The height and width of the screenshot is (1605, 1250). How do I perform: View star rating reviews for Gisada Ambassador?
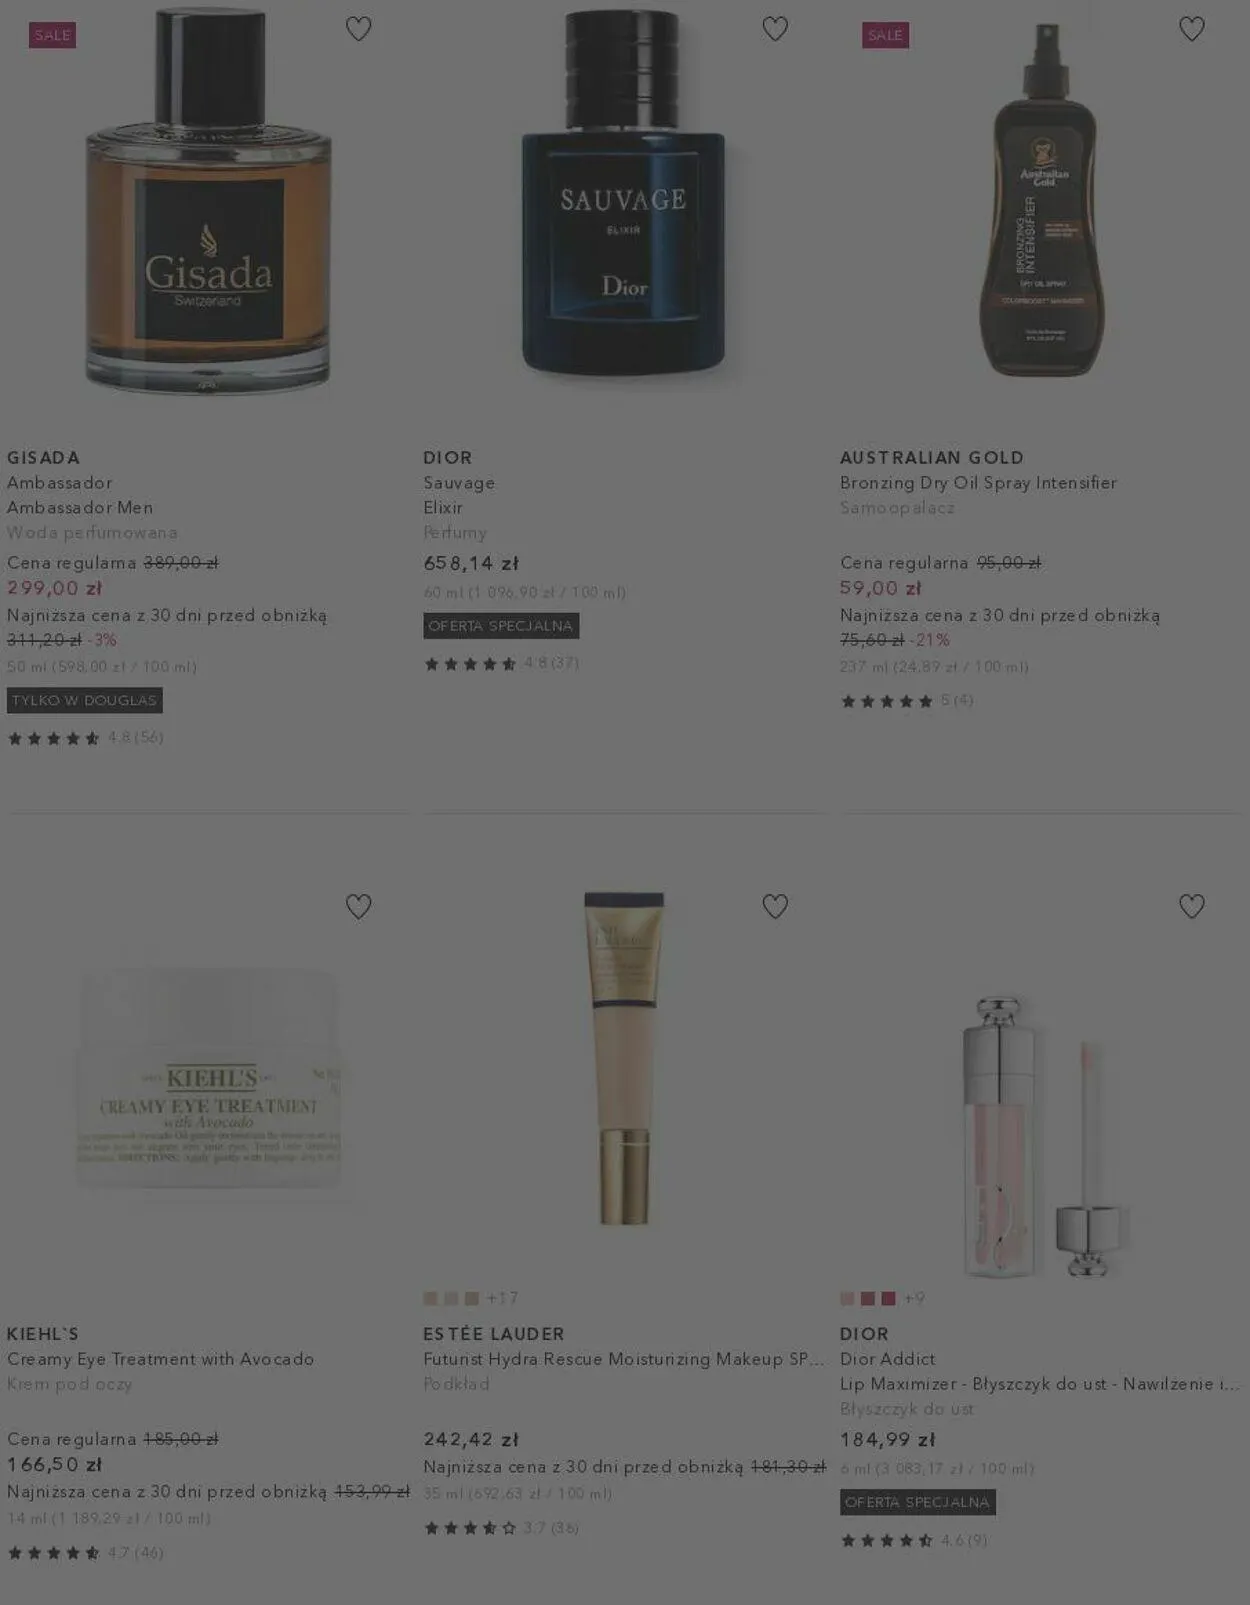85,738
